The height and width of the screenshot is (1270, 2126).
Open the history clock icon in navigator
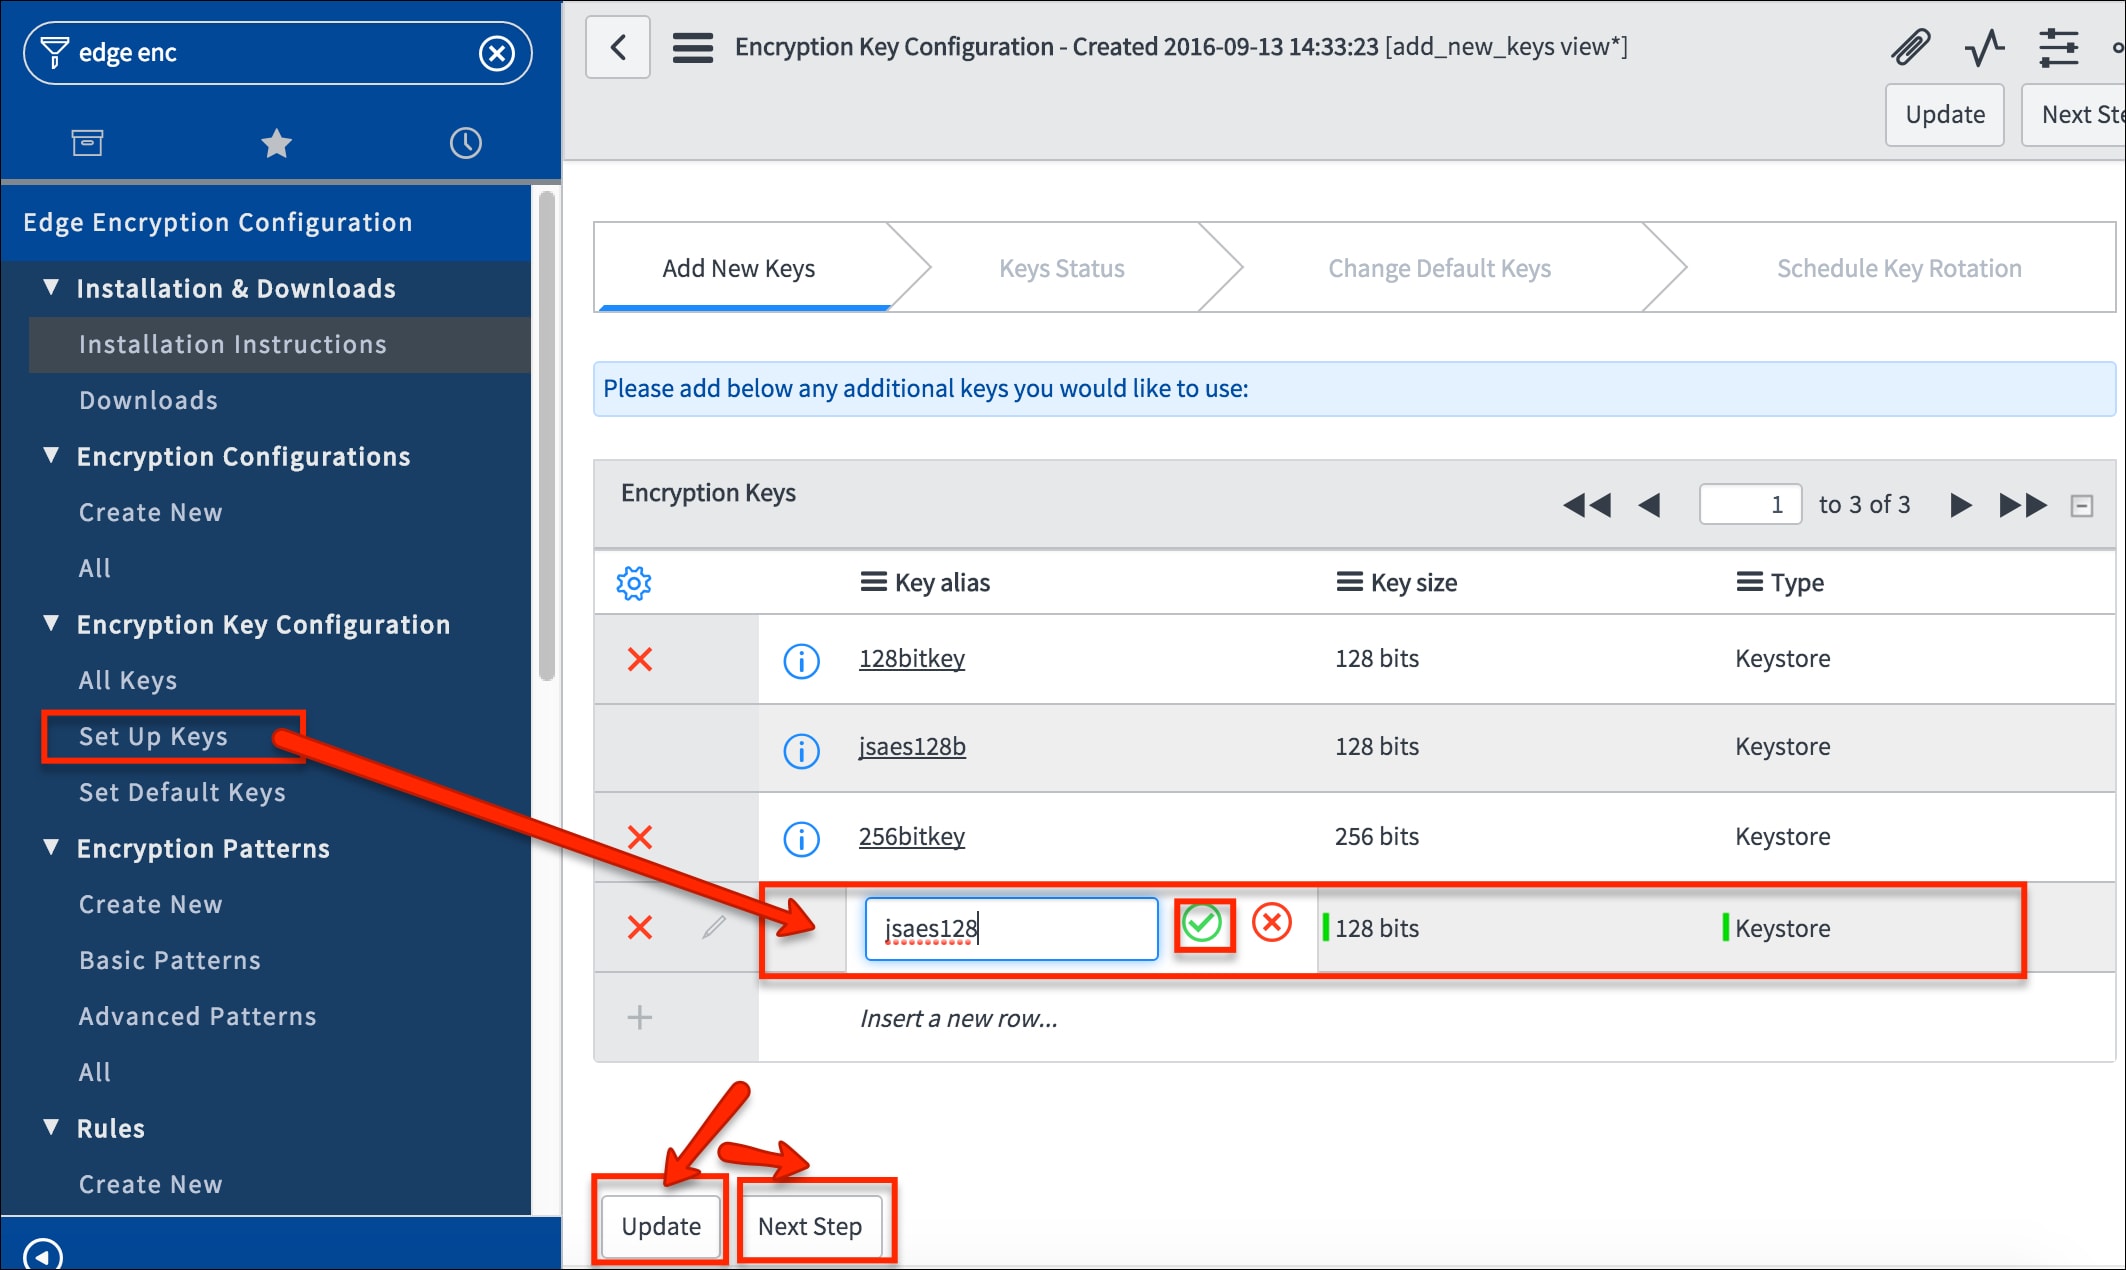tap(465, 143)
